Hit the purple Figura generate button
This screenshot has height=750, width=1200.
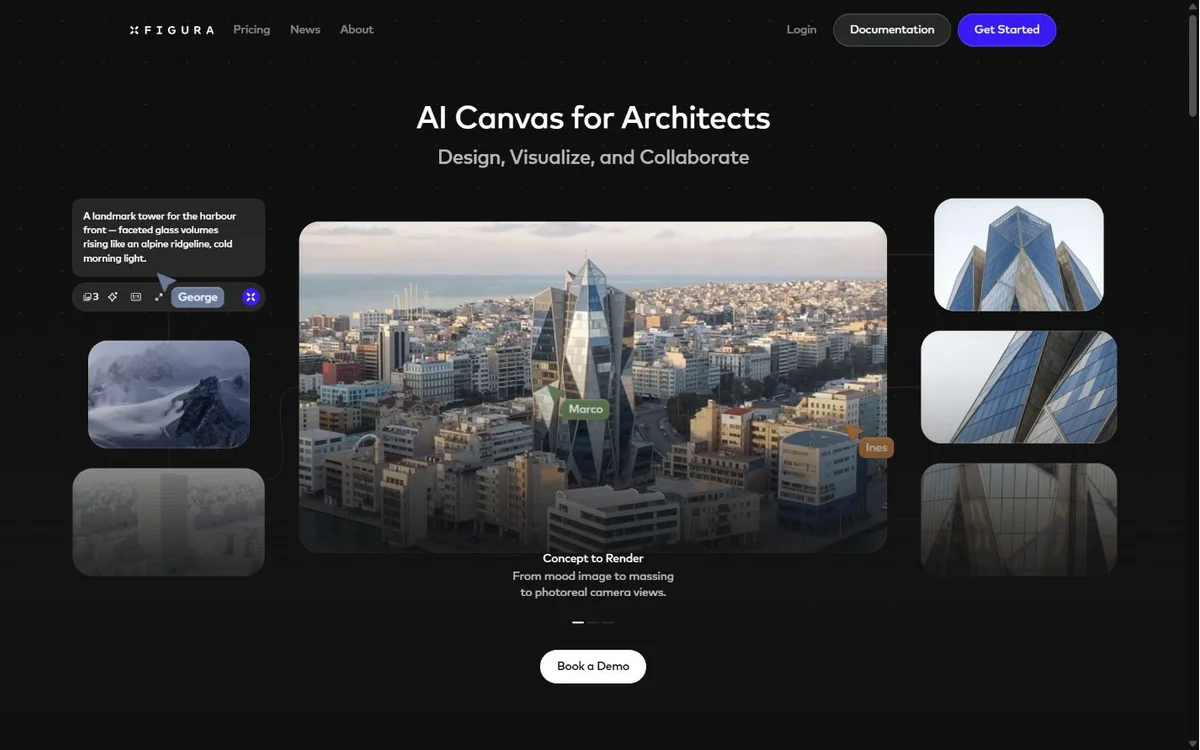pos(250,297)
